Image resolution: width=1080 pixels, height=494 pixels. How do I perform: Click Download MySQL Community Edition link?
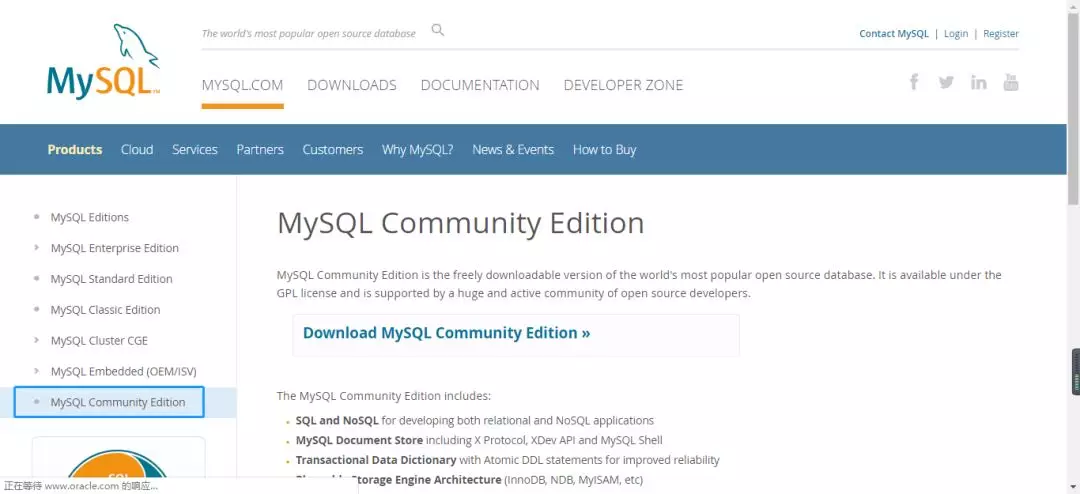pyautogui.click(x=446, y=333)
